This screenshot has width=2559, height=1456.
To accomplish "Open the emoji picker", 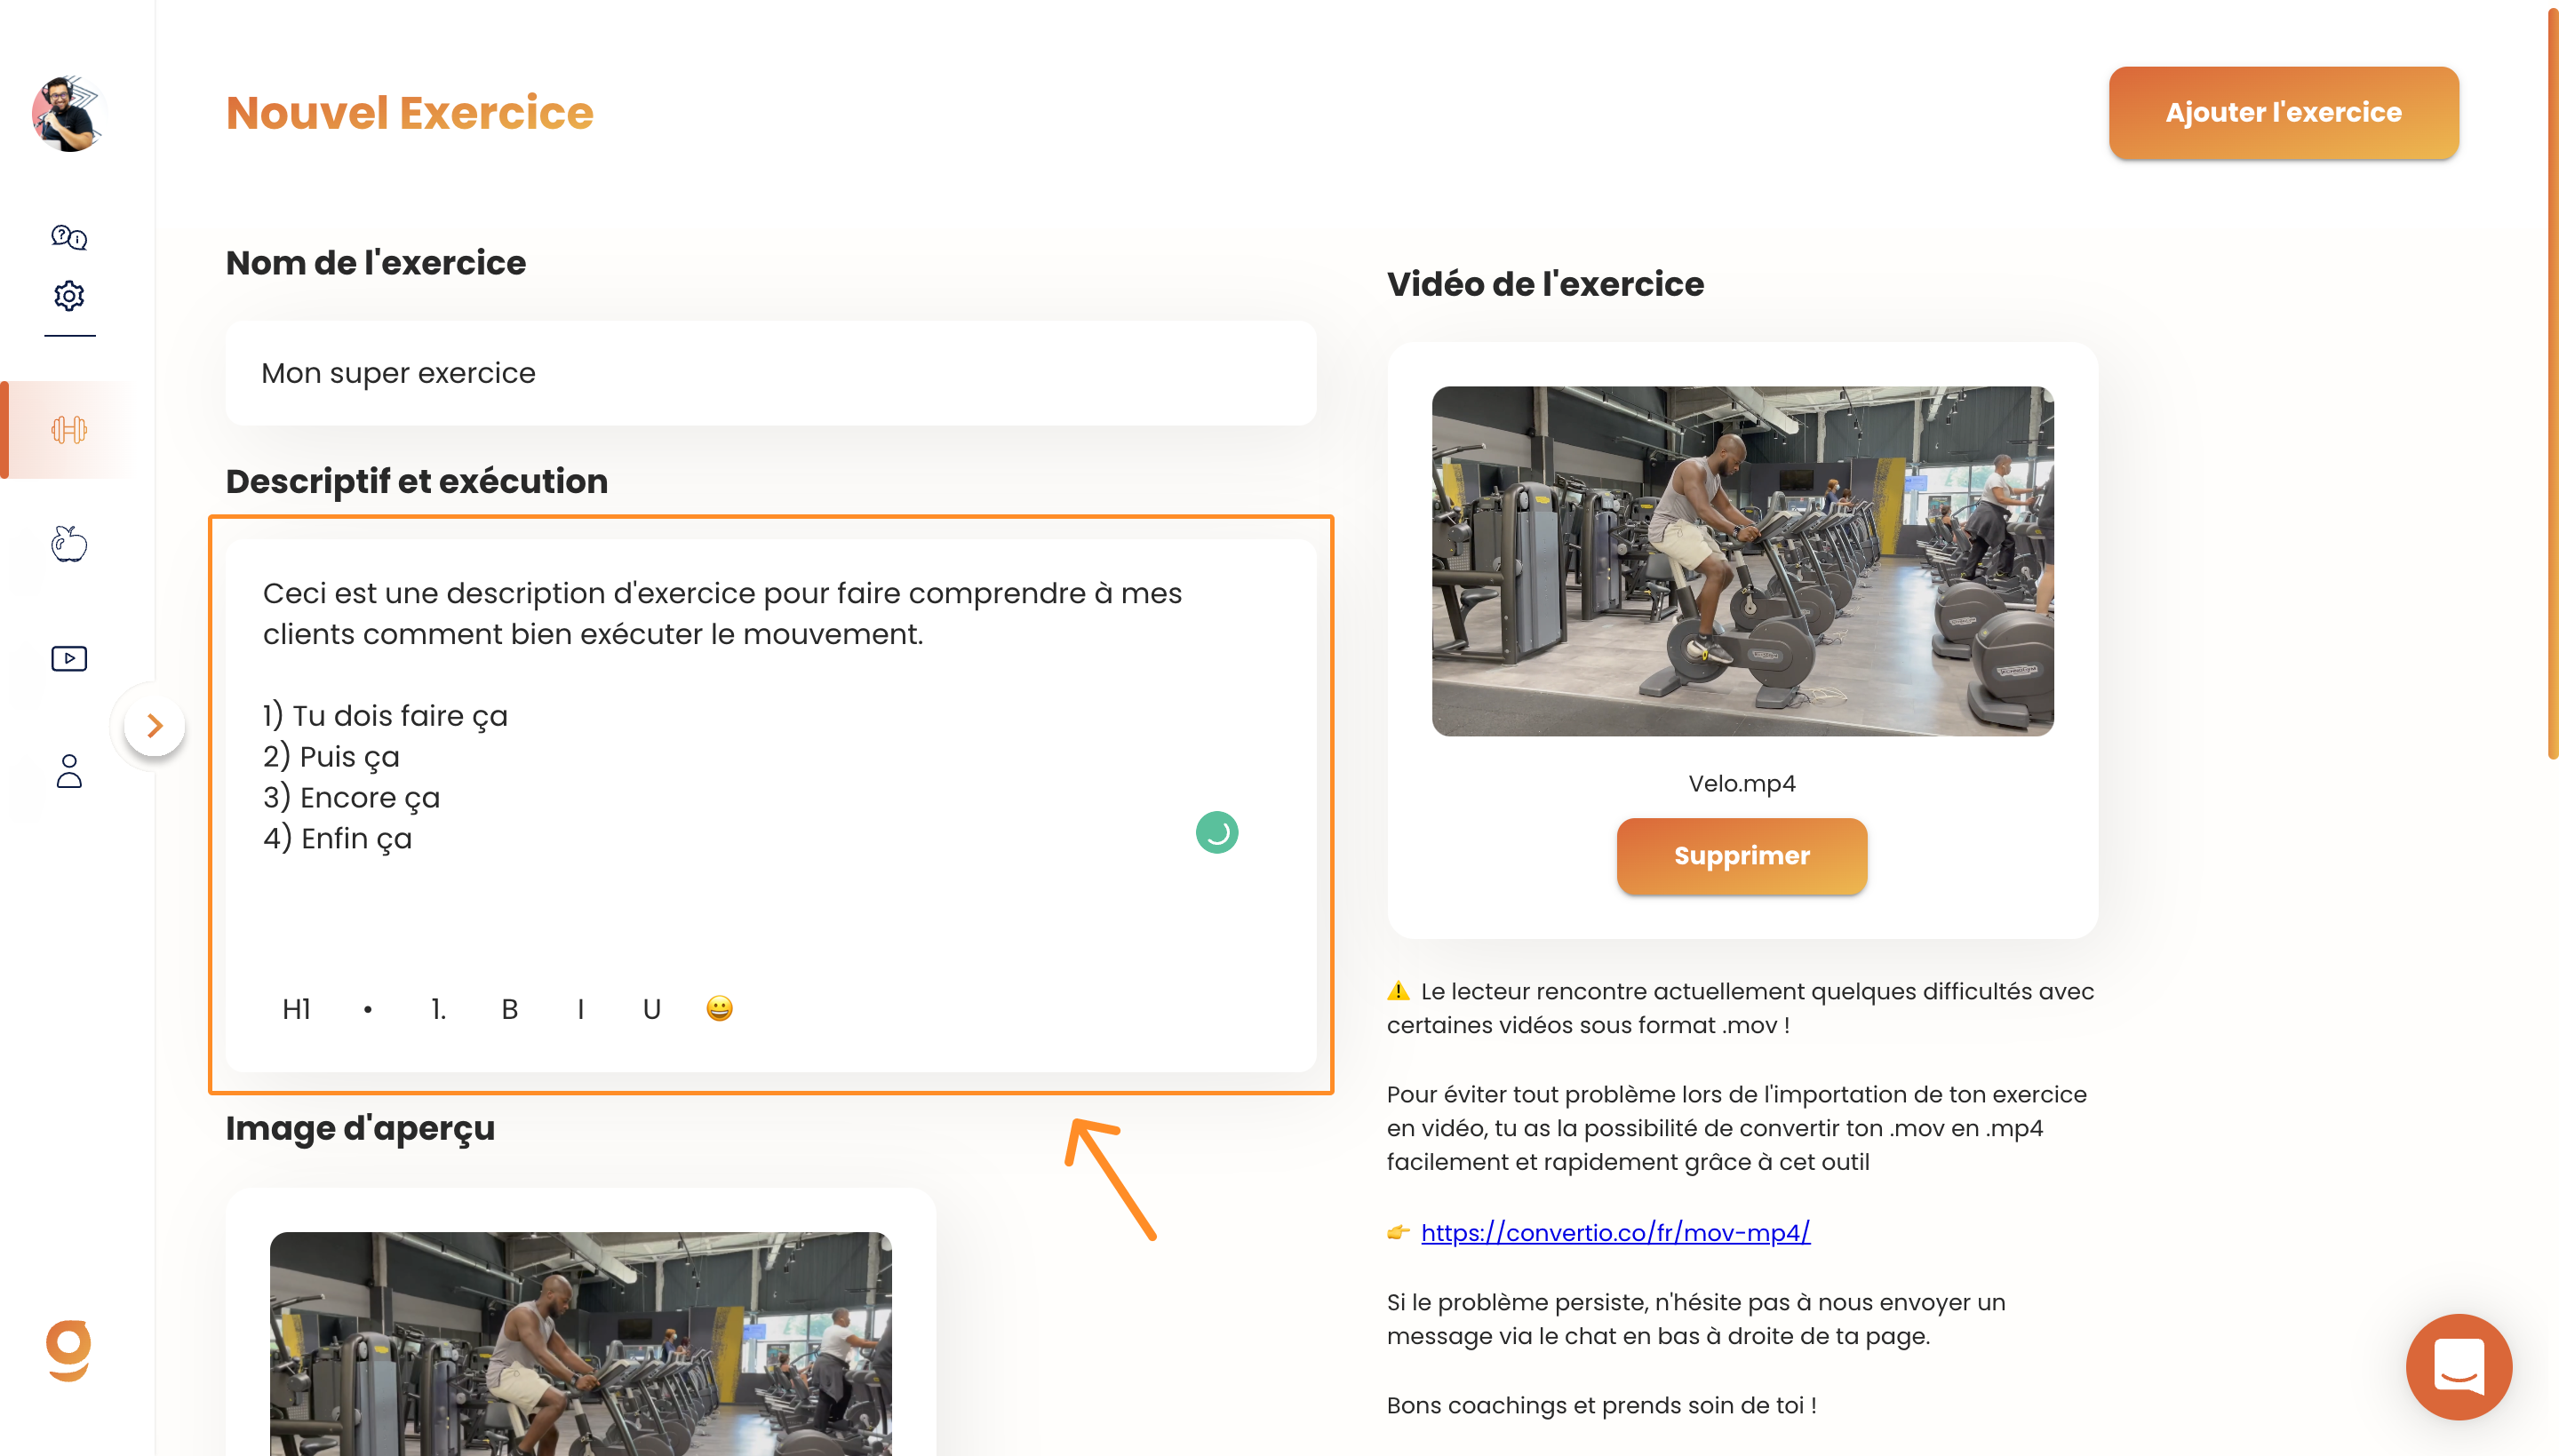I will click(x=719, y=1008).
